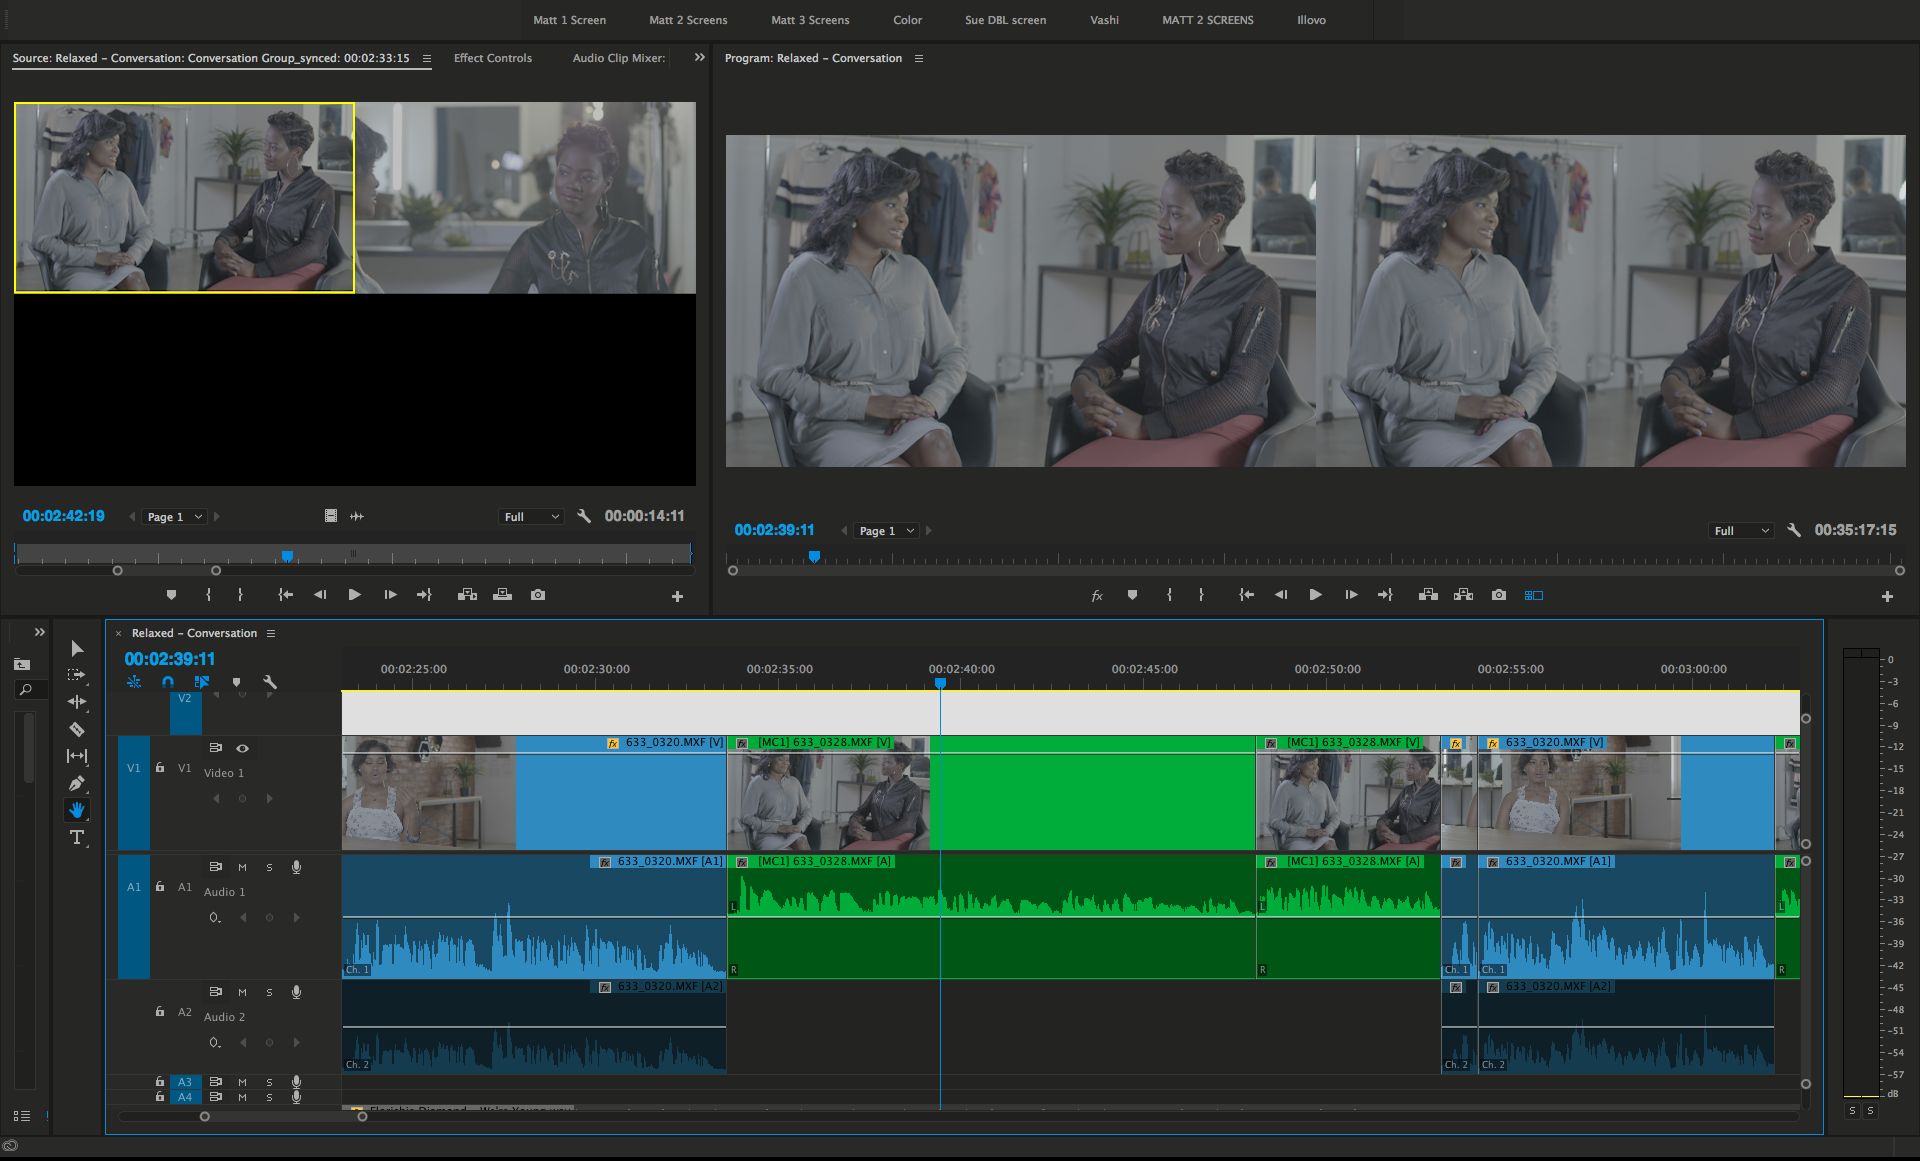The image size is (1920, 1161).
Task: Select the Selection arrow tool
Action: coord(77,648)
